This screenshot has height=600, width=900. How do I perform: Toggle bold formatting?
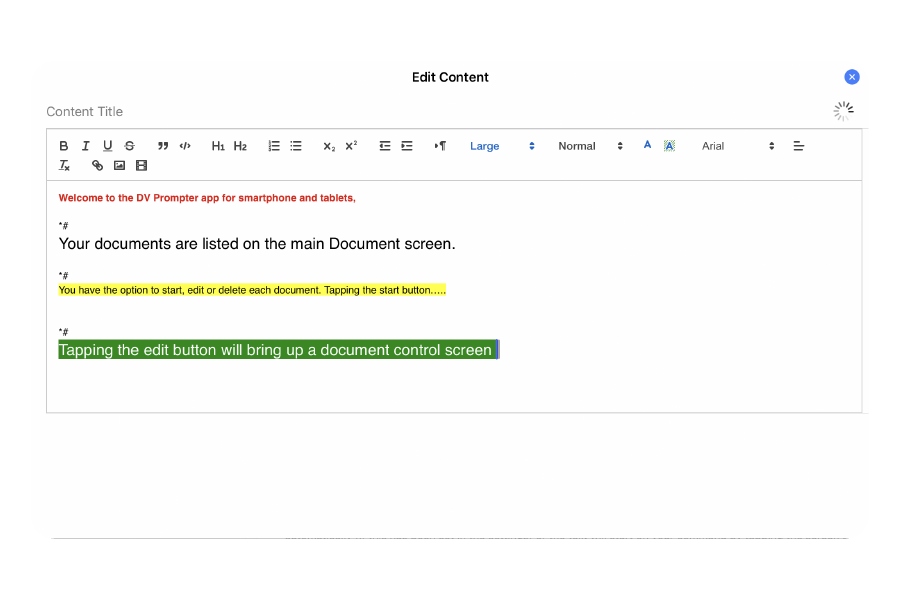point(64,146)
